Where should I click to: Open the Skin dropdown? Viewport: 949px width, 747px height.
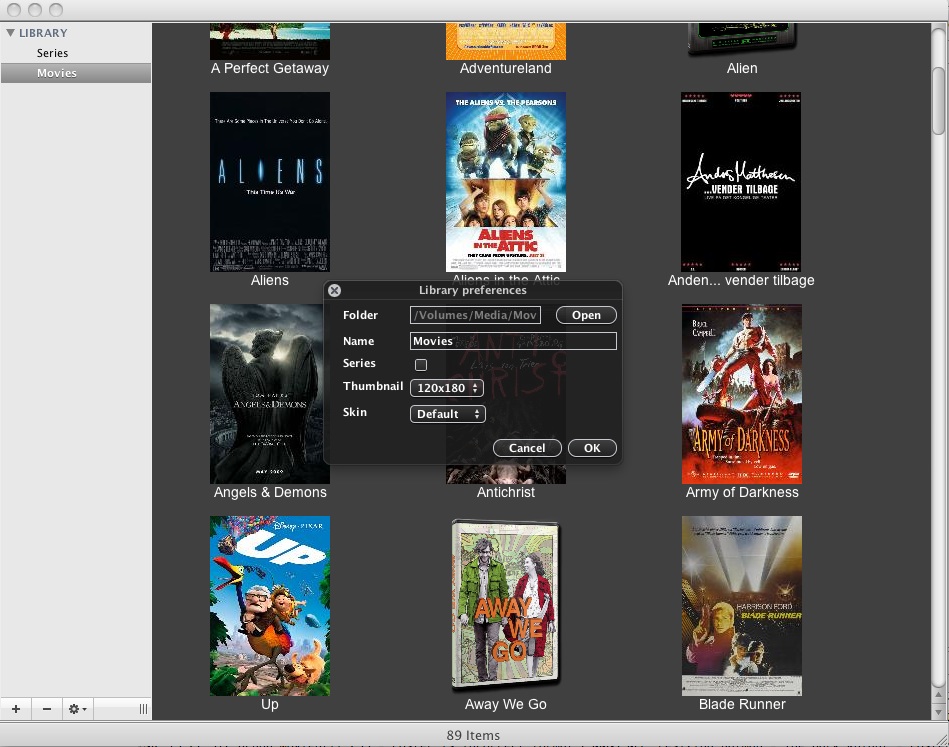click(447, 414)
